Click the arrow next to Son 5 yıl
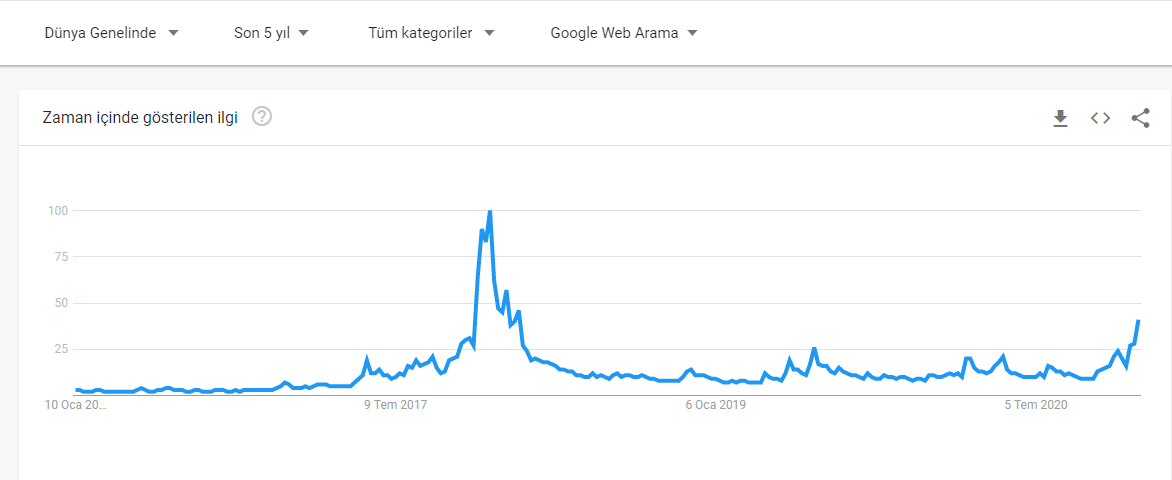This screenshot has width=1172, height=480. click(x=304, y=33)
